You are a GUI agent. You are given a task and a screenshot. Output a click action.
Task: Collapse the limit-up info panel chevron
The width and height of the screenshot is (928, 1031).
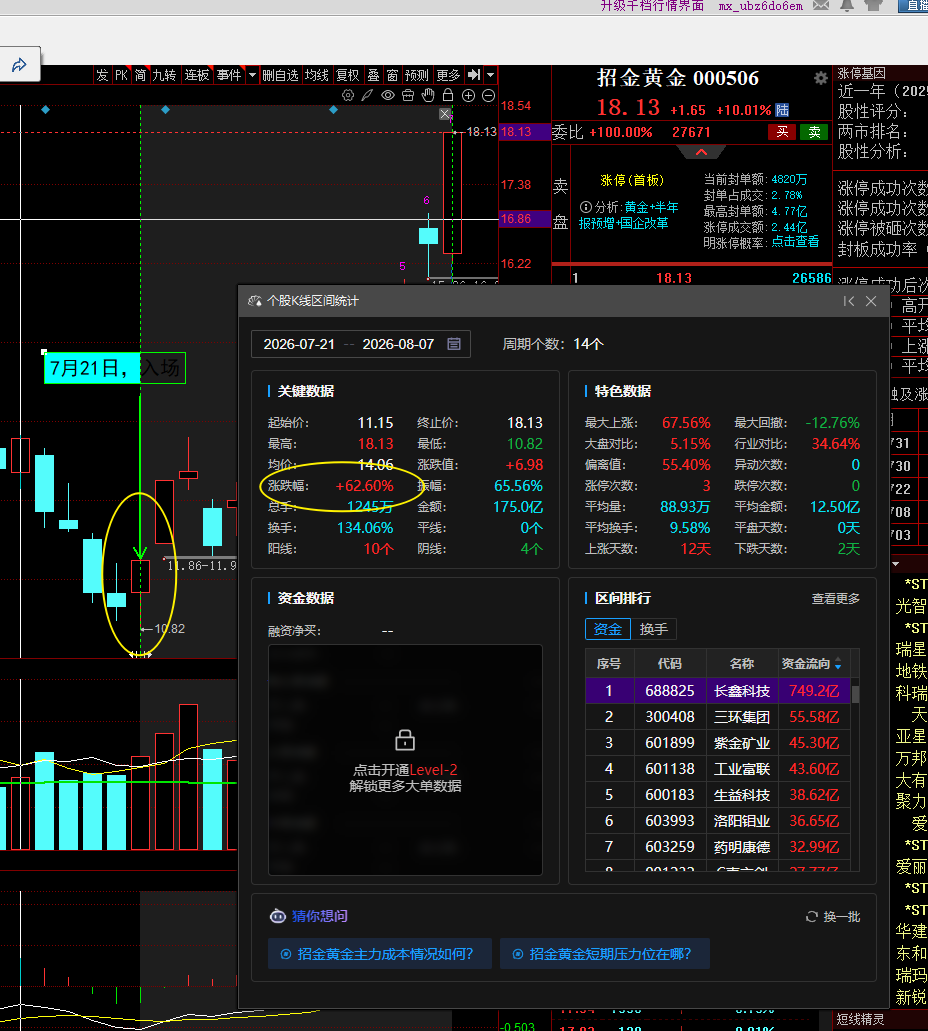(701, 152)
